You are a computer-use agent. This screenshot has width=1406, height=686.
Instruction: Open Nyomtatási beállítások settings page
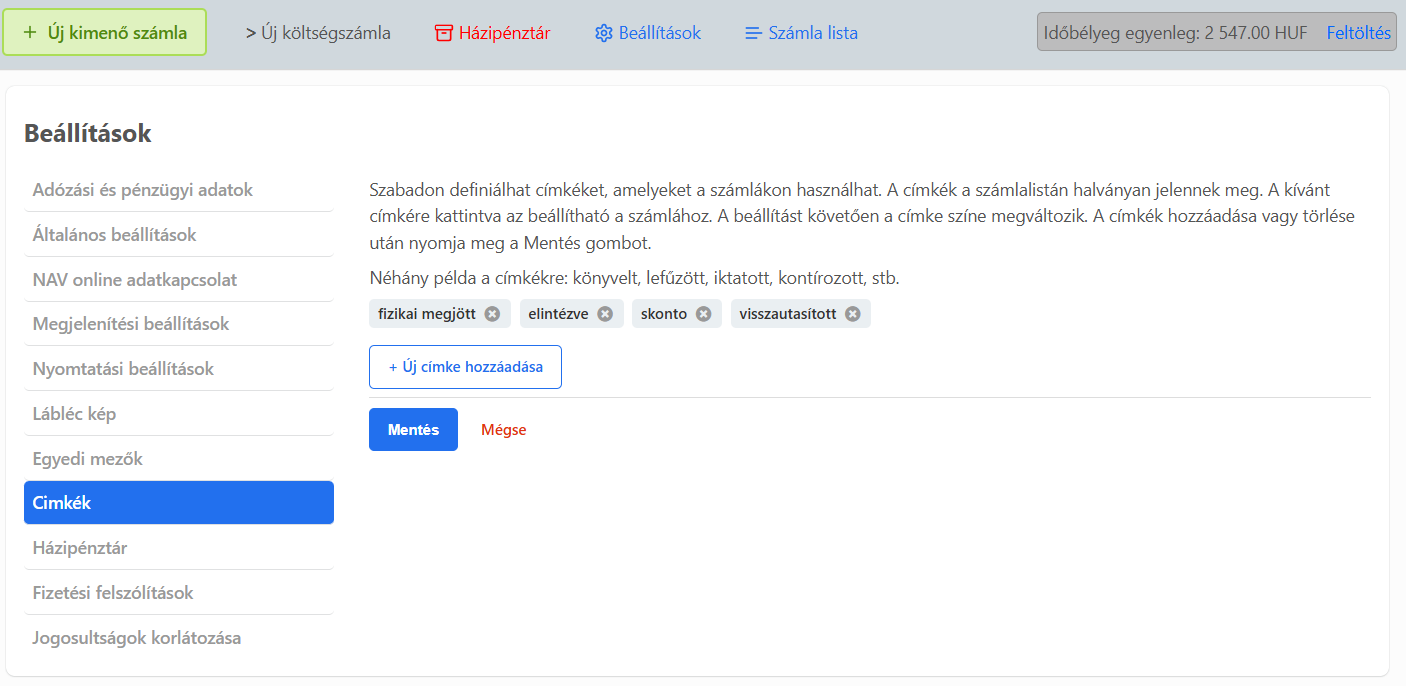tap(123, 369)
